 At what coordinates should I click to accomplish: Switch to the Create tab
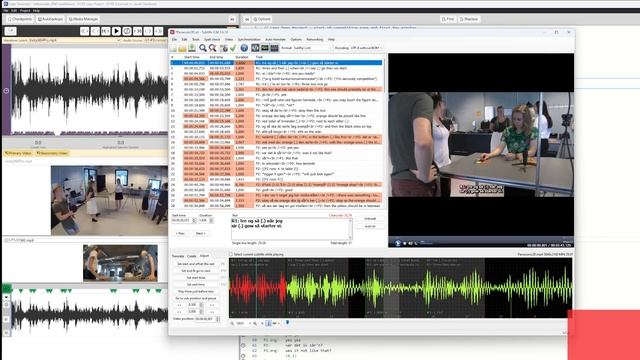pos(191,256)
